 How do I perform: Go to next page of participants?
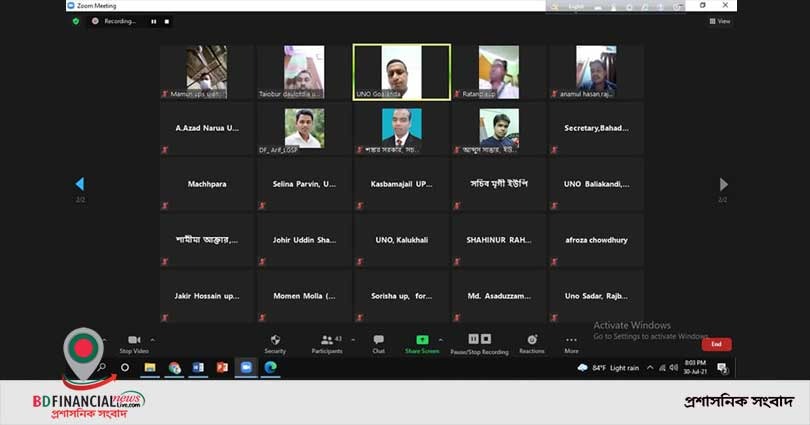[x=723, y=184]
